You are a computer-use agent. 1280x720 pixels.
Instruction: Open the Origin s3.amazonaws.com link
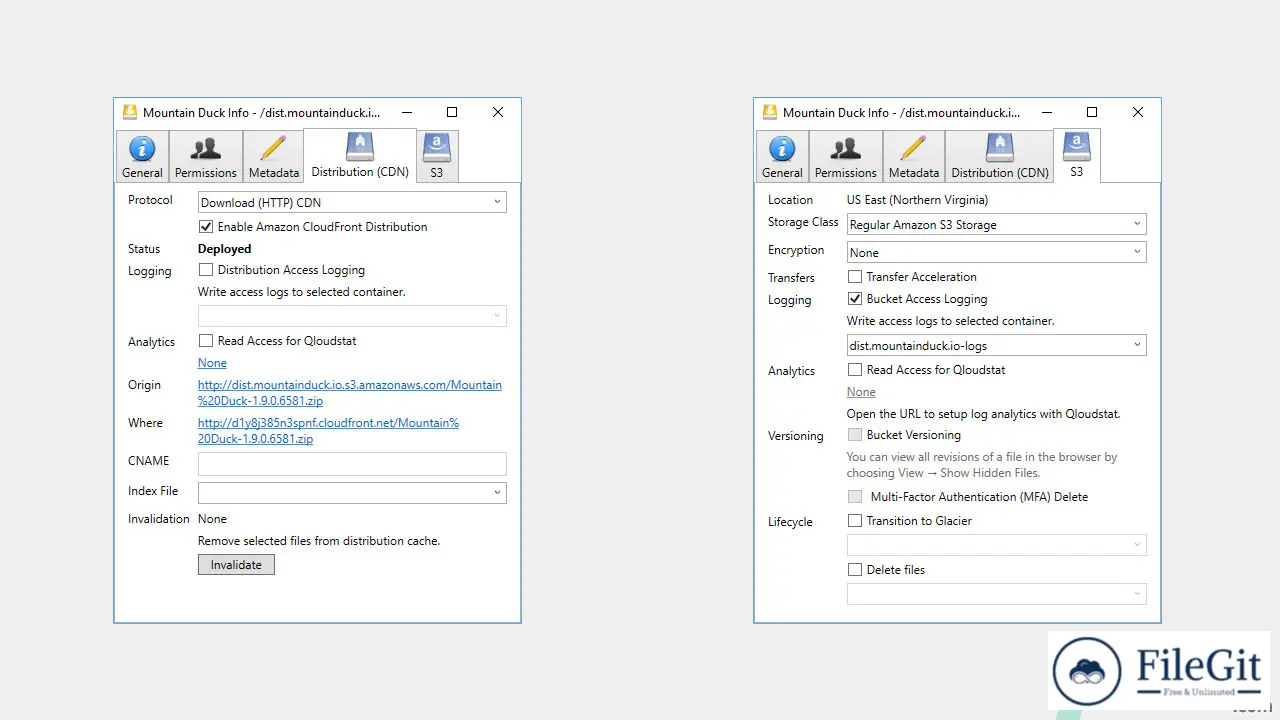coord(350,393)
